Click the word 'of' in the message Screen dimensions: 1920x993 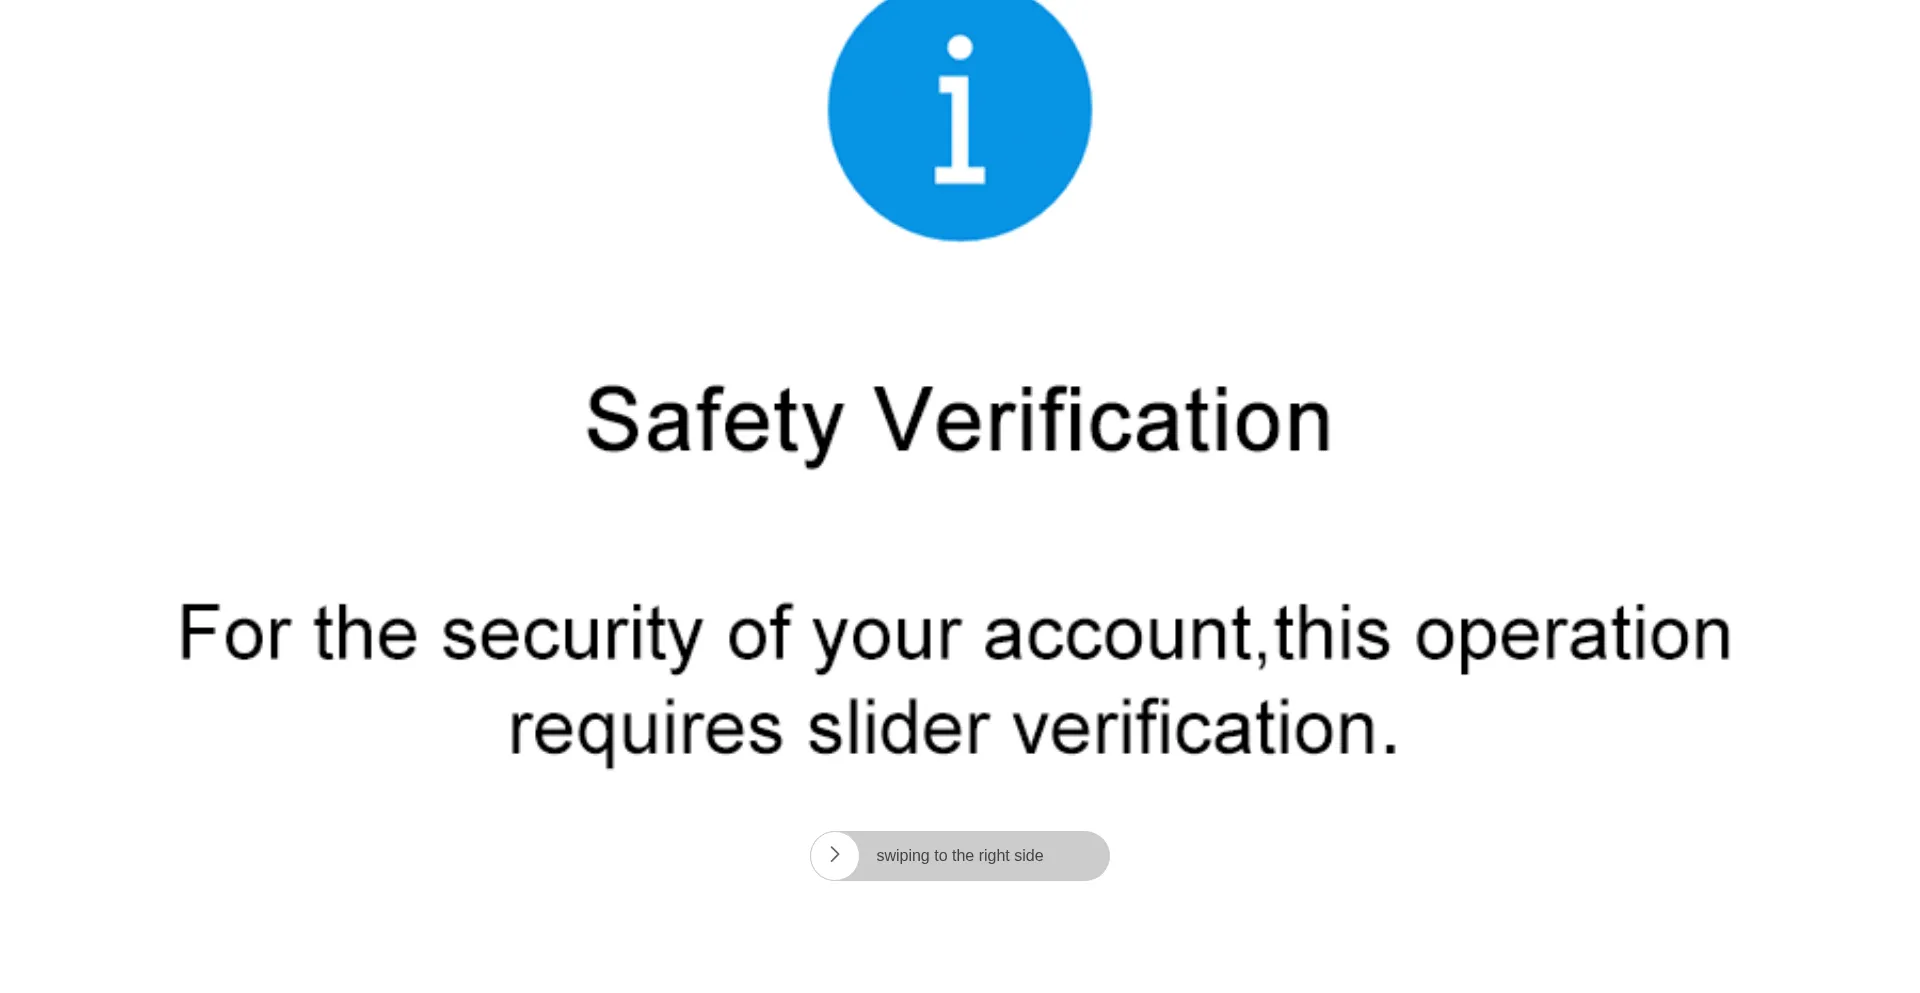[759, 634]
